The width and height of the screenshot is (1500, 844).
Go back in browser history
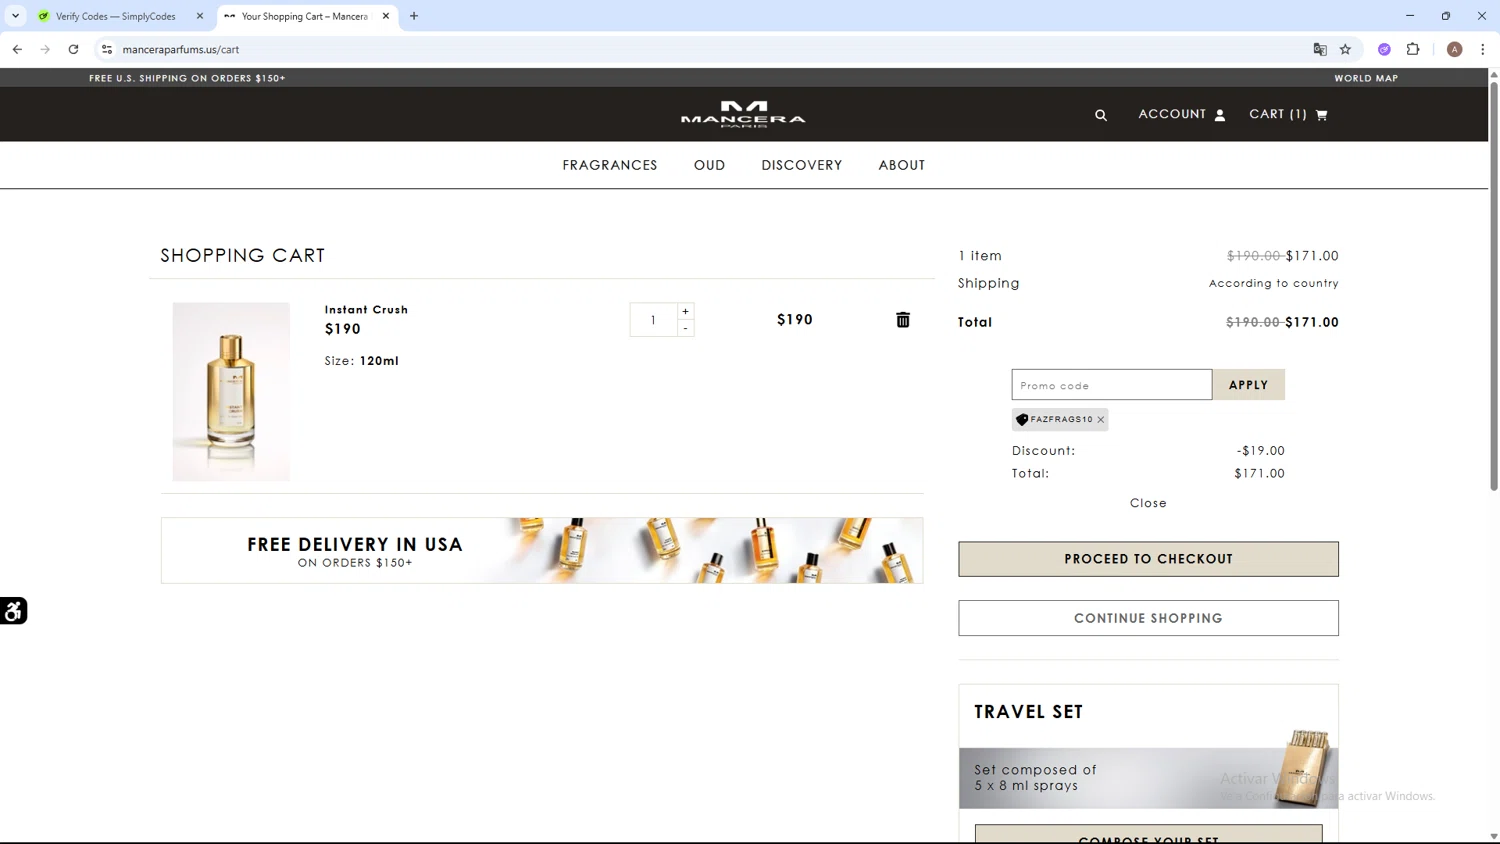click(x=17, y=49)
